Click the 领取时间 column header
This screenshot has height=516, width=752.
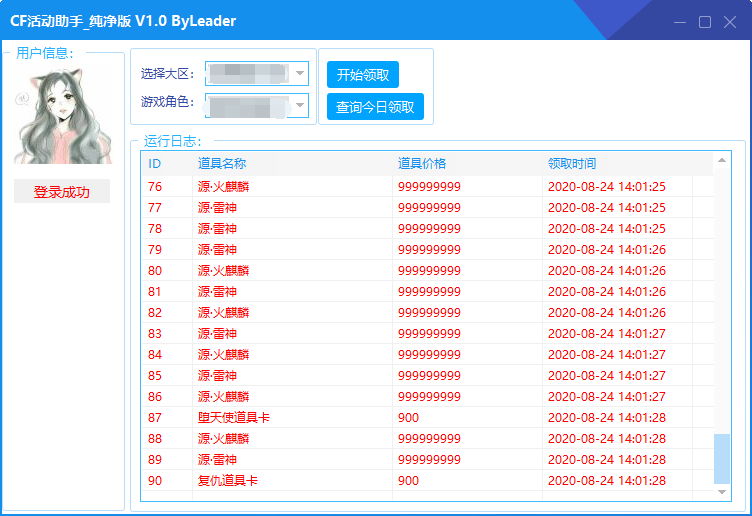tap(572, 164)
